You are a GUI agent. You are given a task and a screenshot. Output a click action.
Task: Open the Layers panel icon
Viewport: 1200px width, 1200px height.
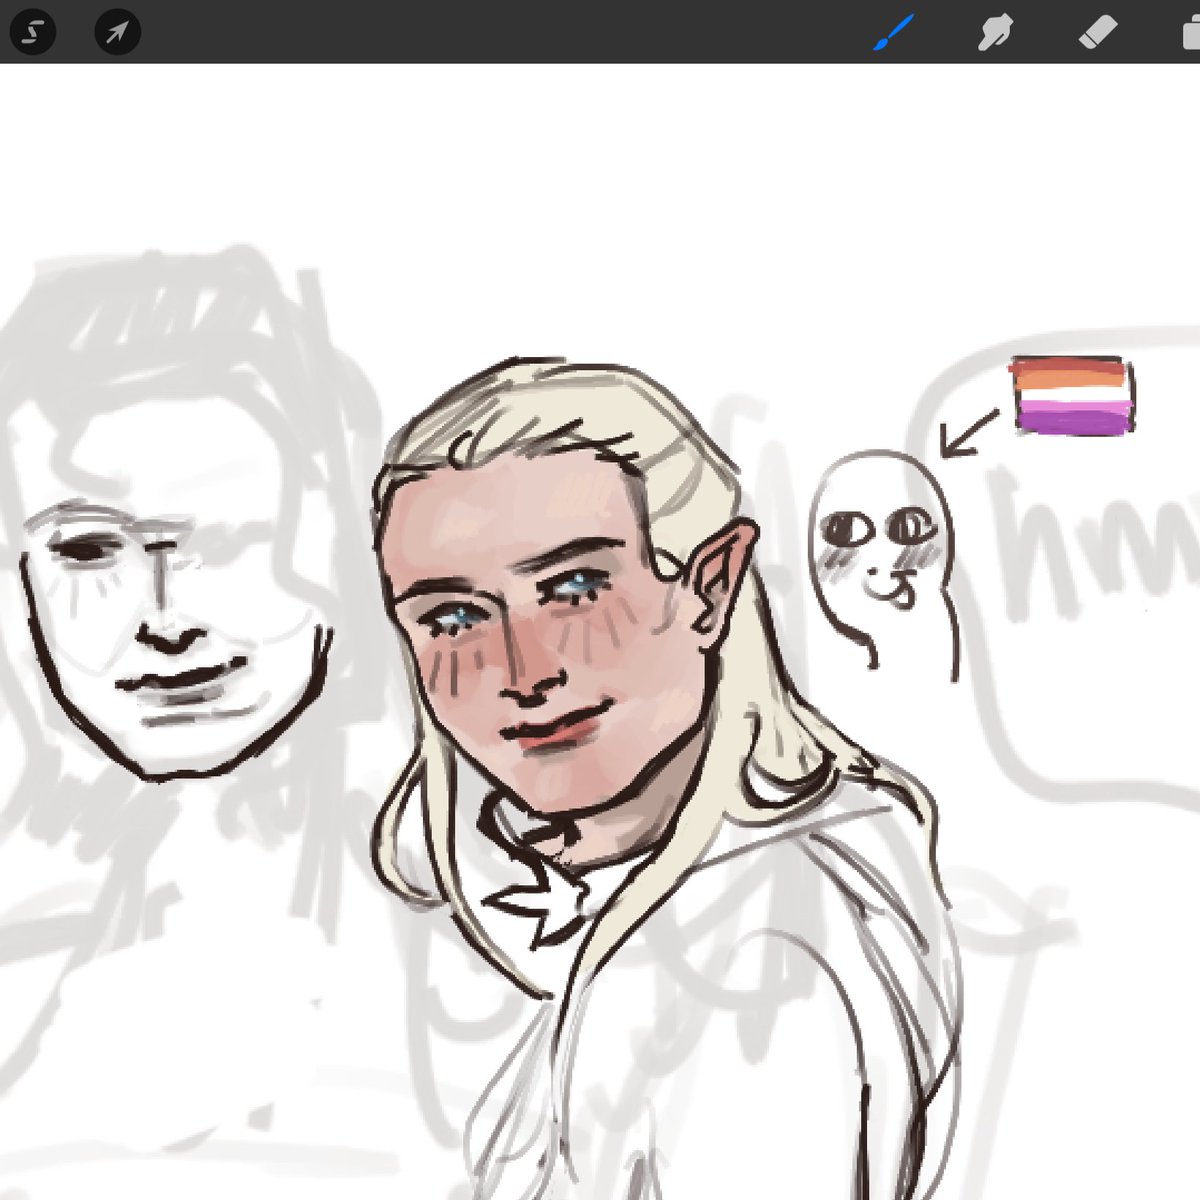point(1190,33)
